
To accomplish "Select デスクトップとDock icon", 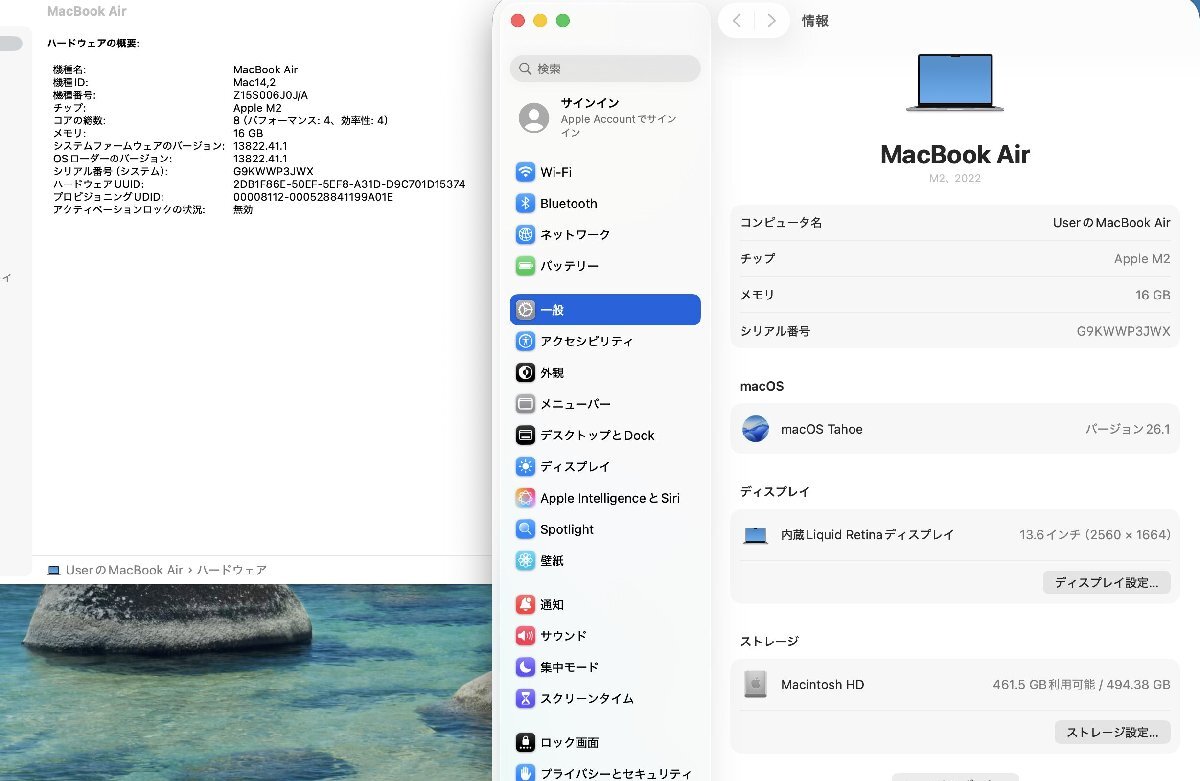I will [525, 435].
